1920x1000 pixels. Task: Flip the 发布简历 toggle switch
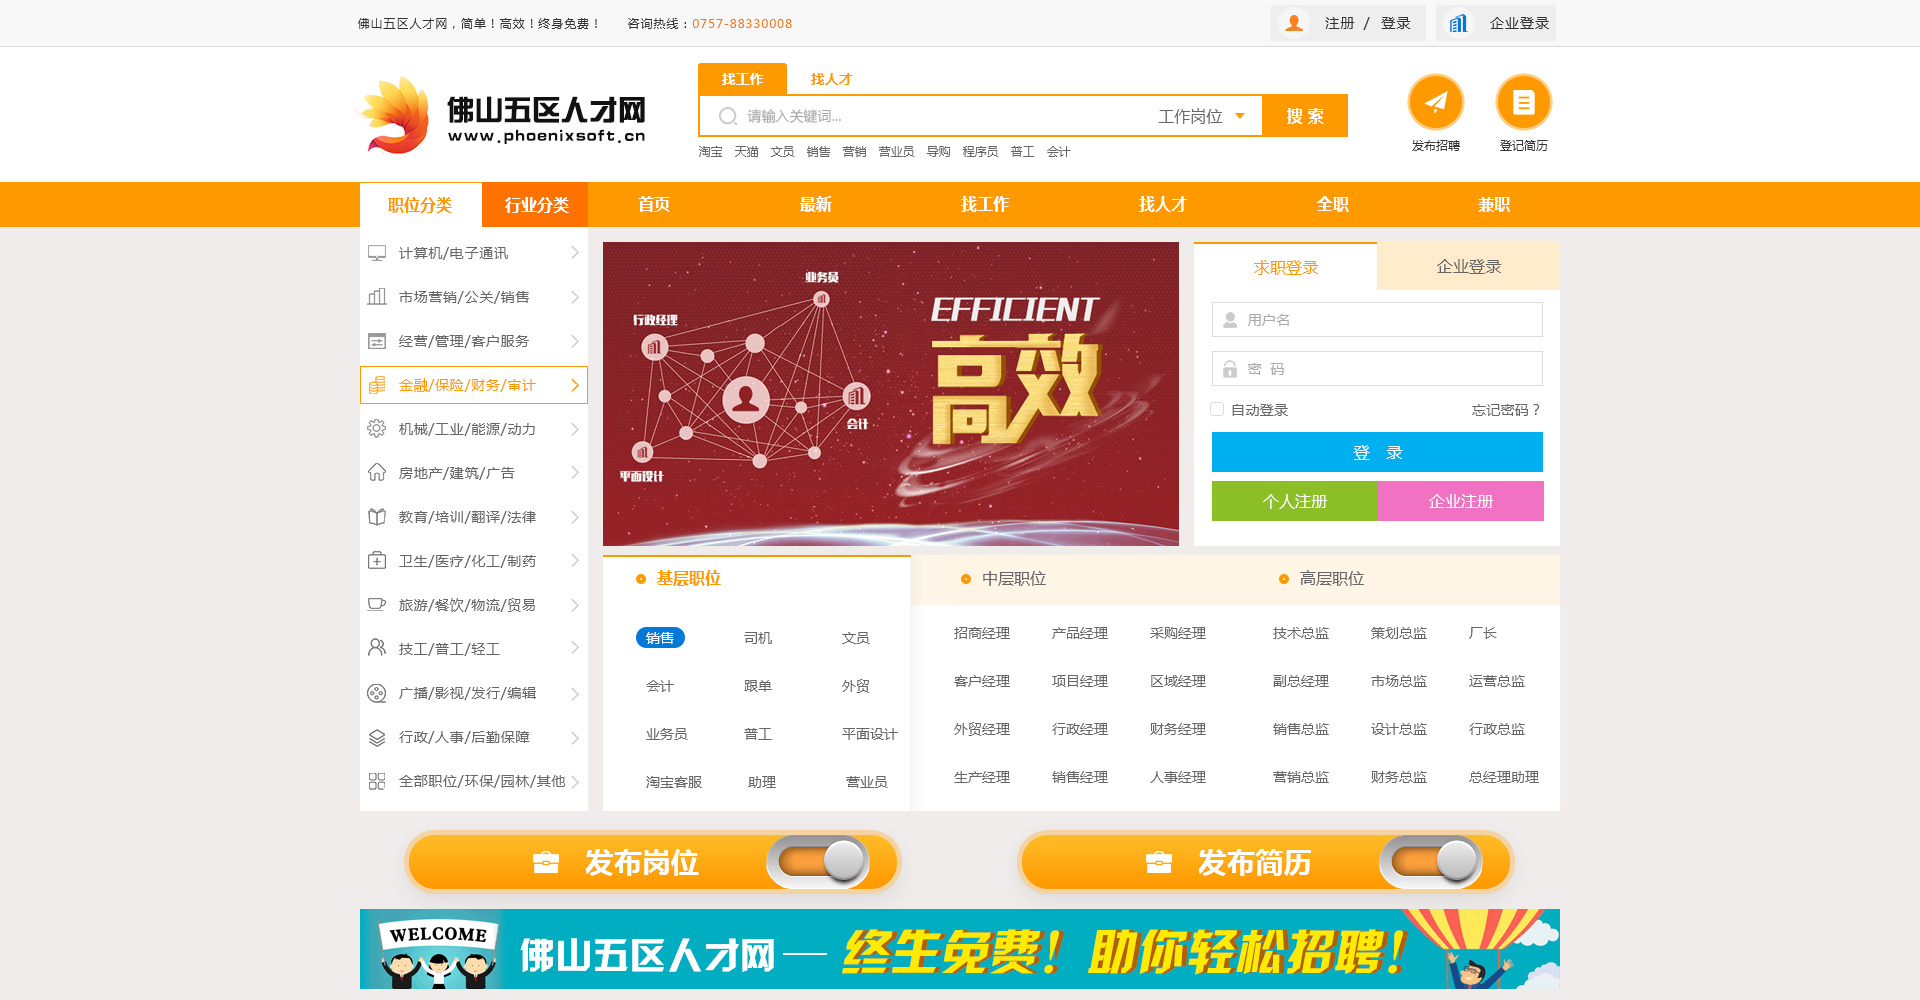(1432, 861)
